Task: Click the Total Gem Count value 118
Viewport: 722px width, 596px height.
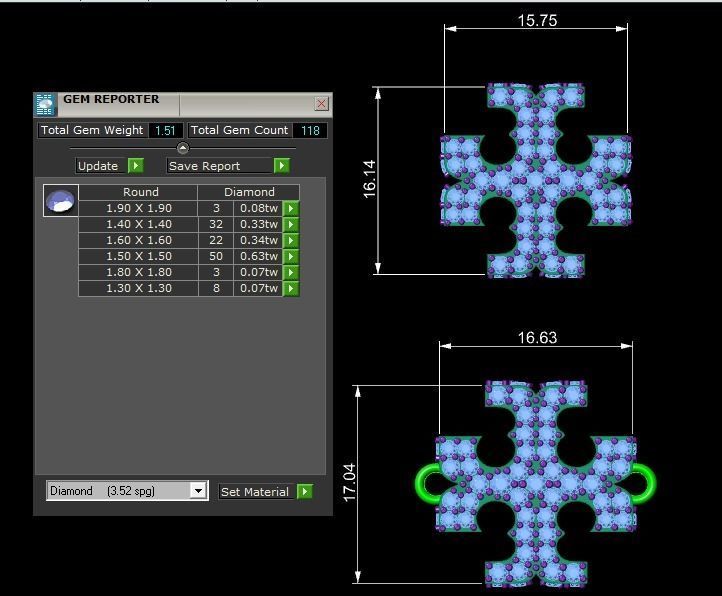Action: [310, 130]
